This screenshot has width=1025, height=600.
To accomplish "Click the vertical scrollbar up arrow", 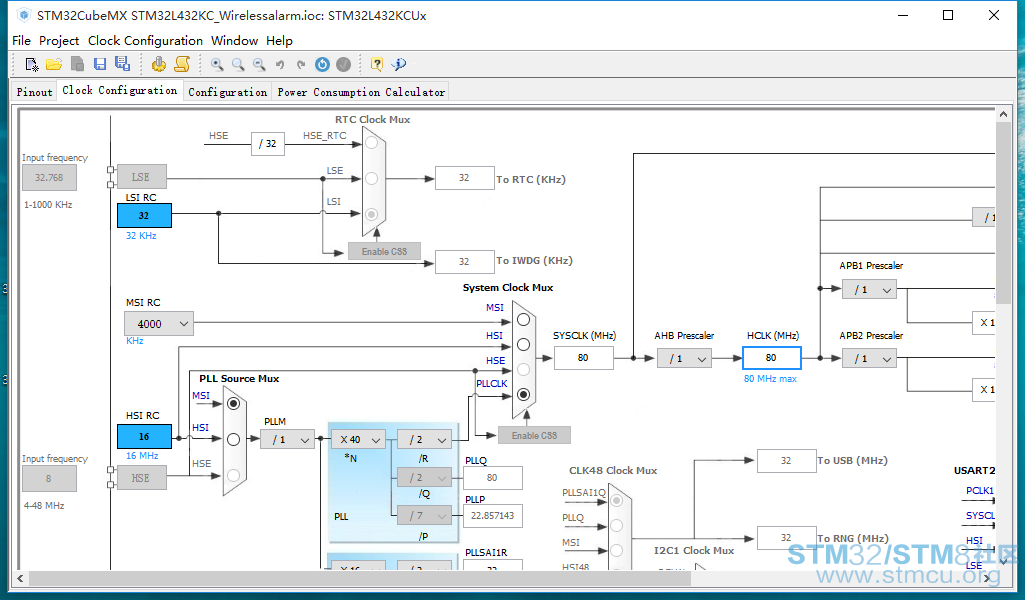I will click(1003, 114).
